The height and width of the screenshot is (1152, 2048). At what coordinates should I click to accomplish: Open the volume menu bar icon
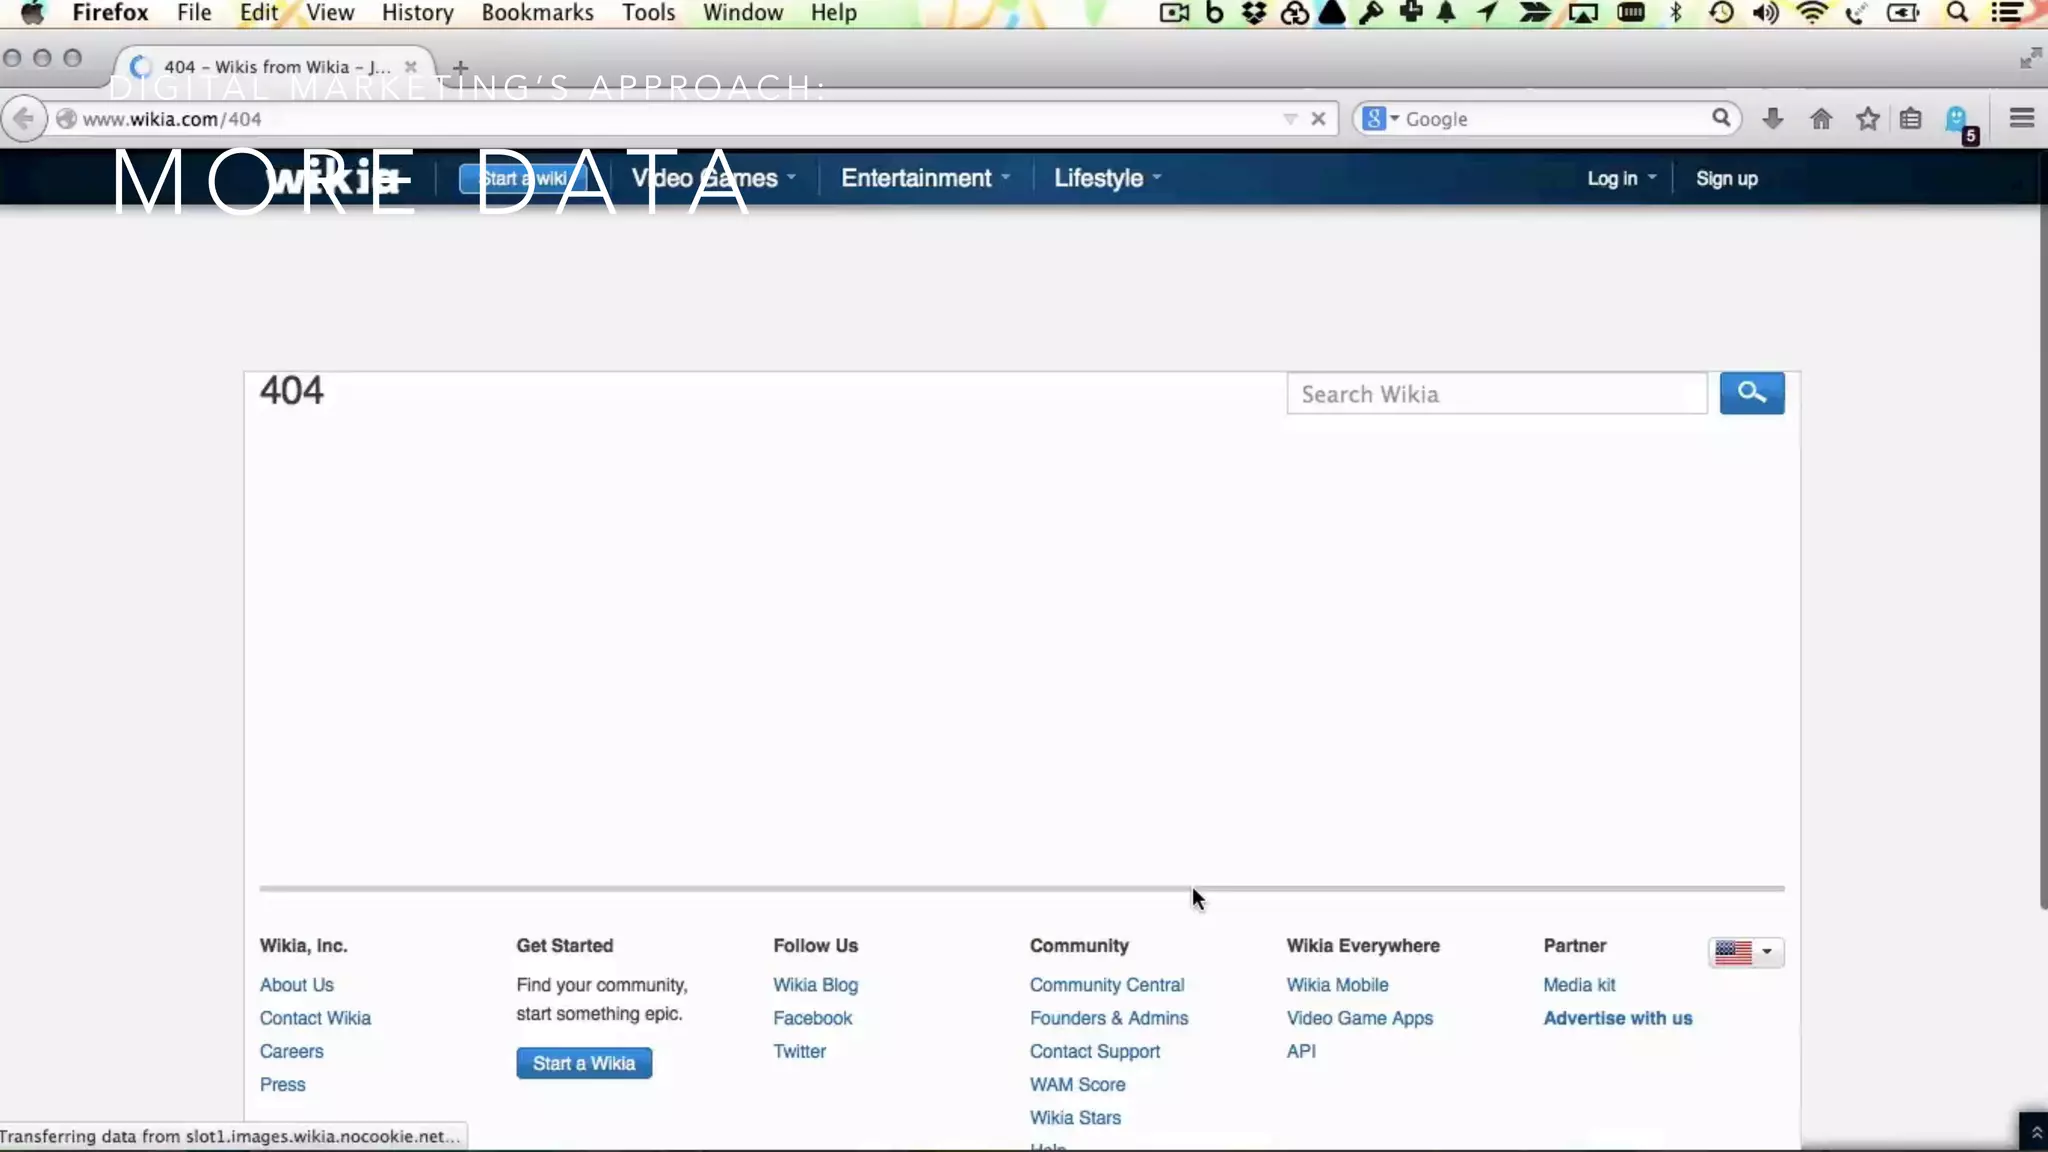pyautogui.click(x=1766, y=13)
